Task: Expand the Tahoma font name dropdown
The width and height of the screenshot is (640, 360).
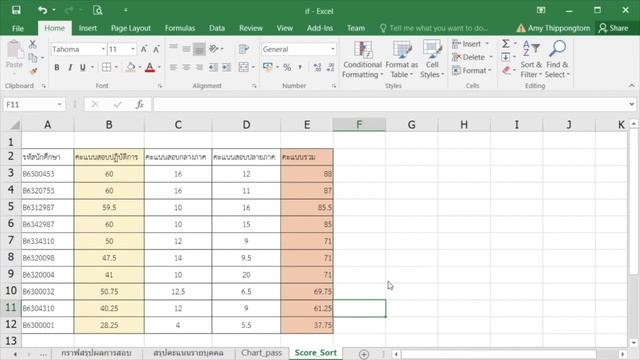Action: [x=103, y=49]
